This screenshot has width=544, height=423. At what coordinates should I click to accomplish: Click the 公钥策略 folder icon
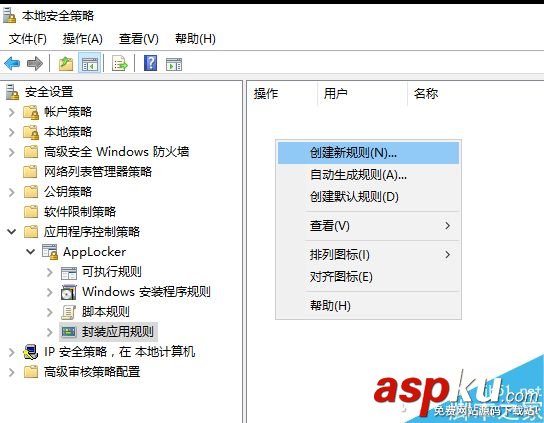tap(31, 192)
